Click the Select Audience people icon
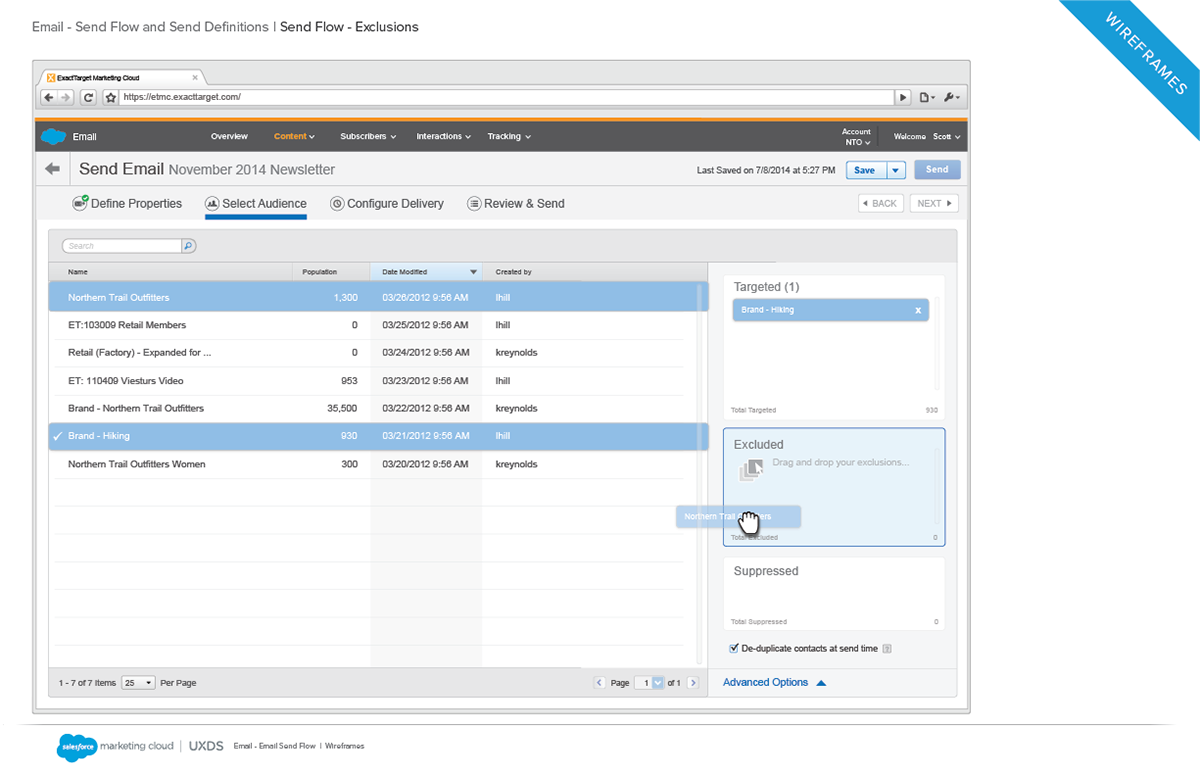 click(x=212, y=204)
